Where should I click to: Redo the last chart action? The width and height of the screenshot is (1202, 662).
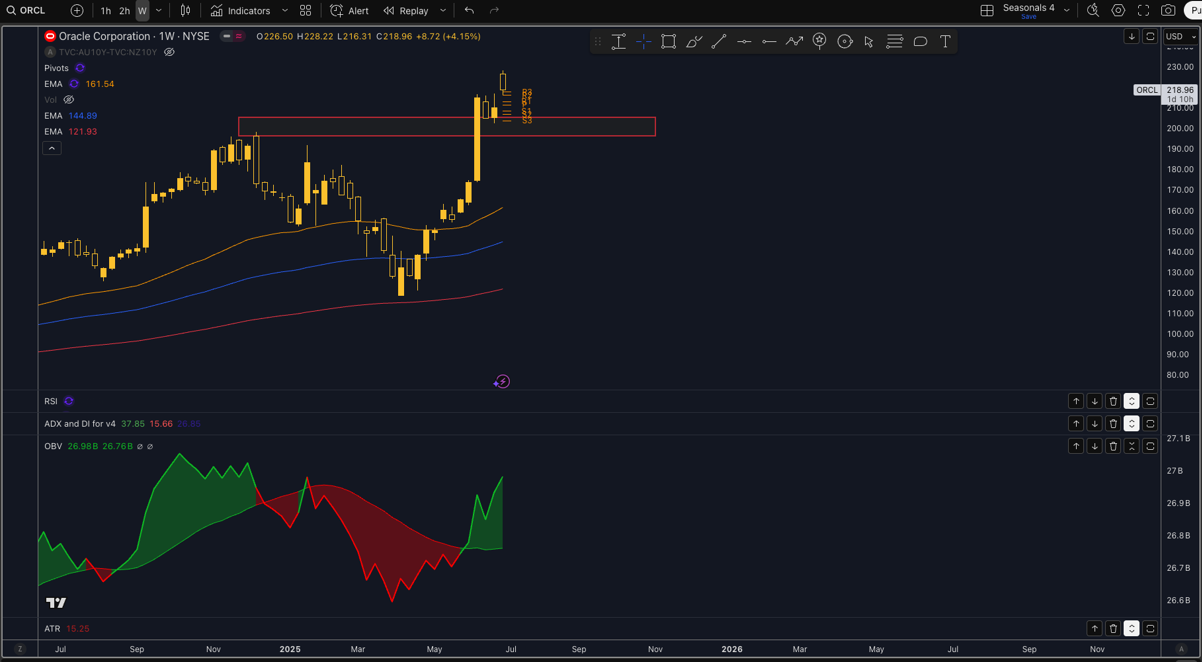pyautogui.click(x=494, y=10)
